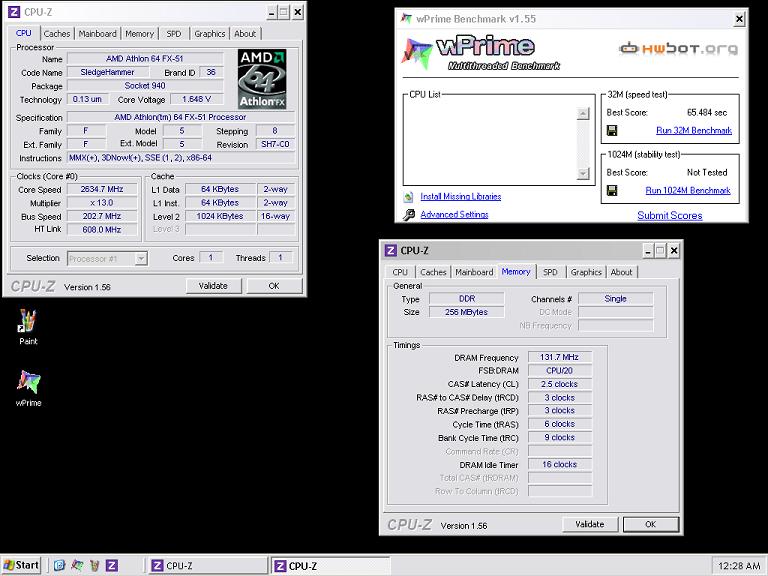This screenshot has width=768, height=576.
Task: Switch to Mainboard tab in left CPU-Z window
Action: (97, 34)
